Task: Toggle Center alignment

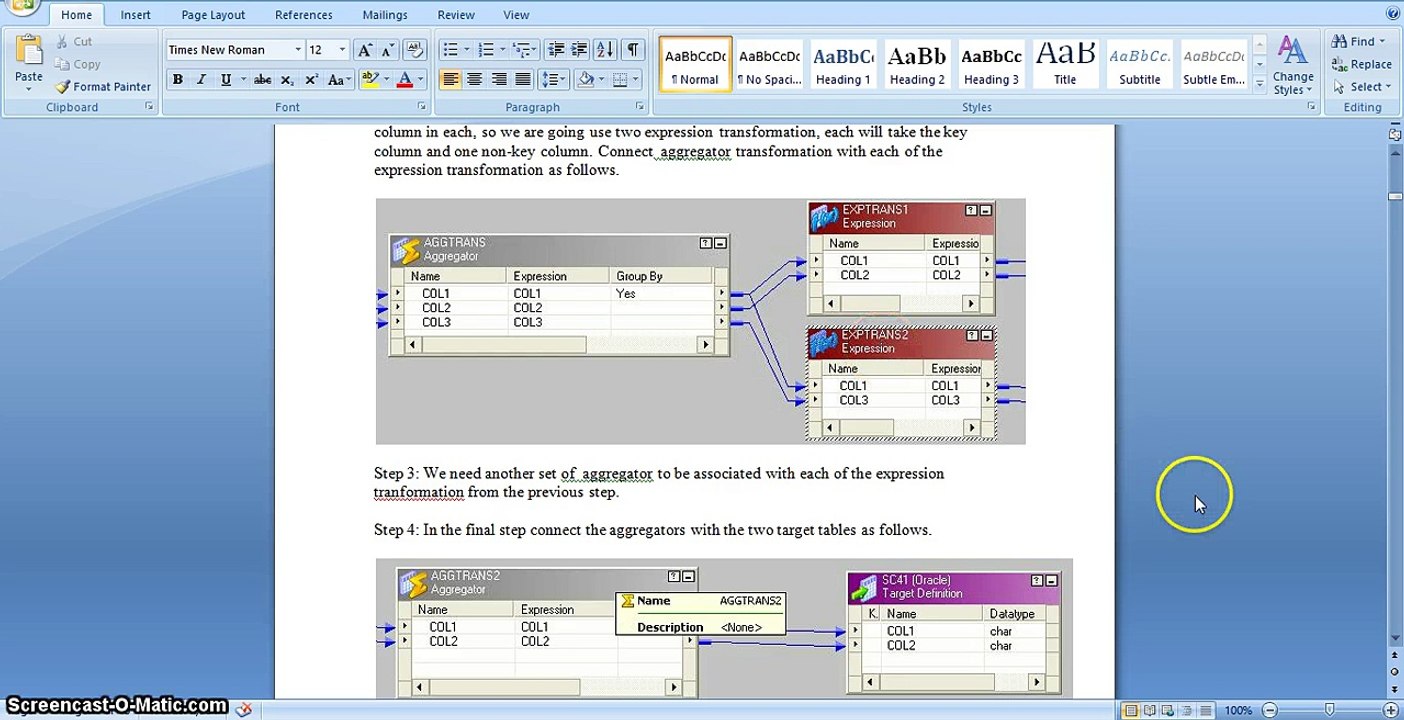Action: pyautogui.click(x=474, y=80)
